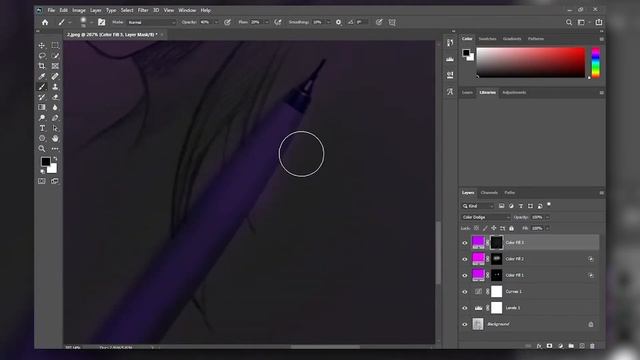The width and height of the screenshot is (640, 360).
Task: Open the brush Mode dropdown
Action: click(151, 22)
